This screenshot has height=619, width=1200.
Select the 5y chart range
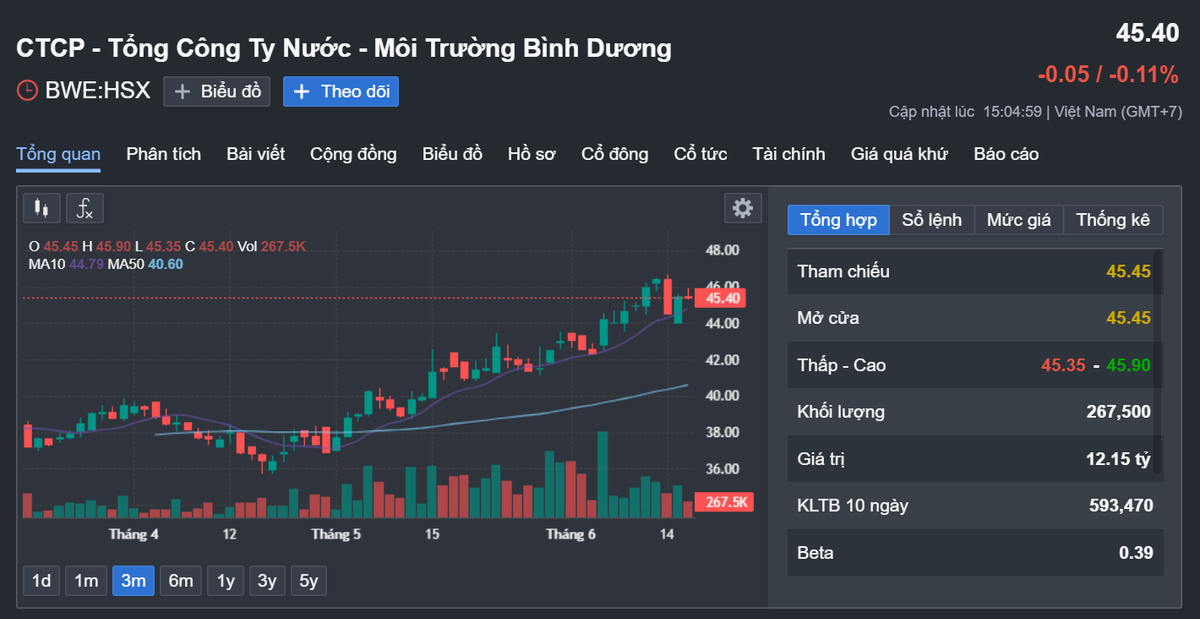[x=308, y=580]
